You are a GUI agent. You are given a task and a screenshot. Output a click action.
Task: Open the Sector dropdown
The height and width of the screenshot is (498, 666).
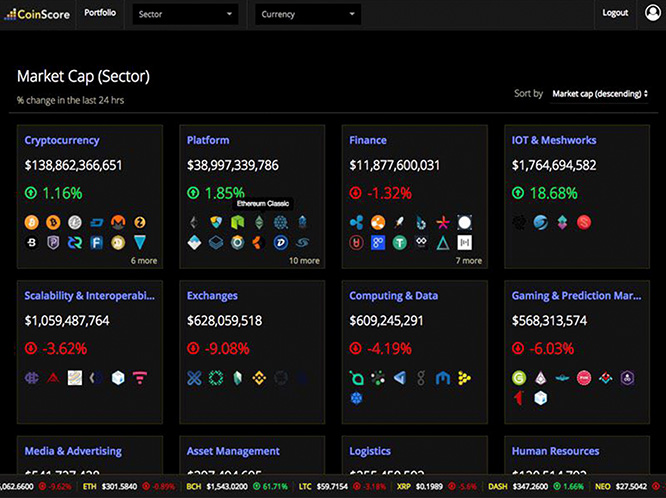point(183,14)
